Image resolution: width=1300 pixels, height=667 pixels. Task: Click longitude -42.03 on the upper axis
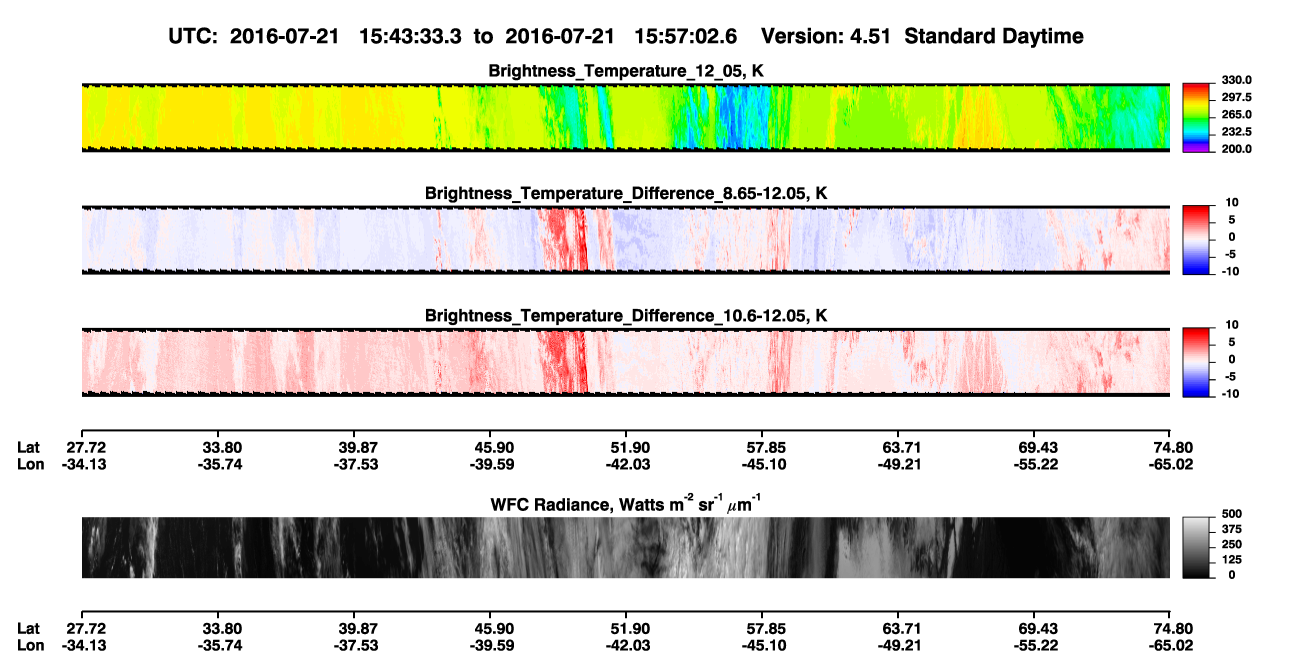(x=626, y=464)
